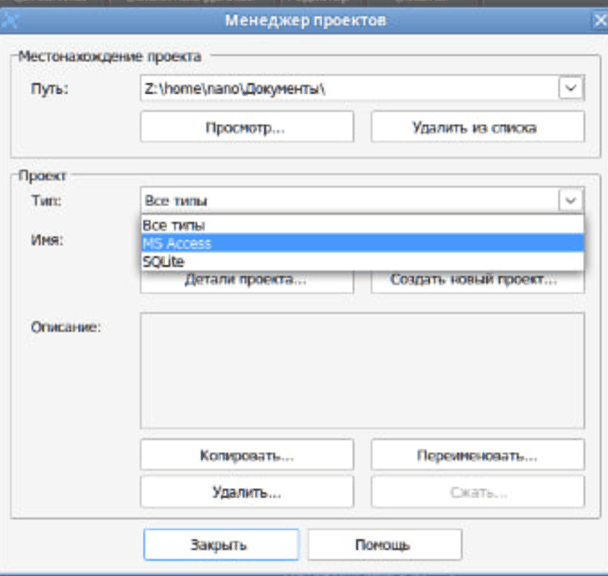Image resolution: width=608 pixels, height=576 pixels.
Task: Click Создать новый проект... button
Action: pyautogui.click(x=477, y=281)
